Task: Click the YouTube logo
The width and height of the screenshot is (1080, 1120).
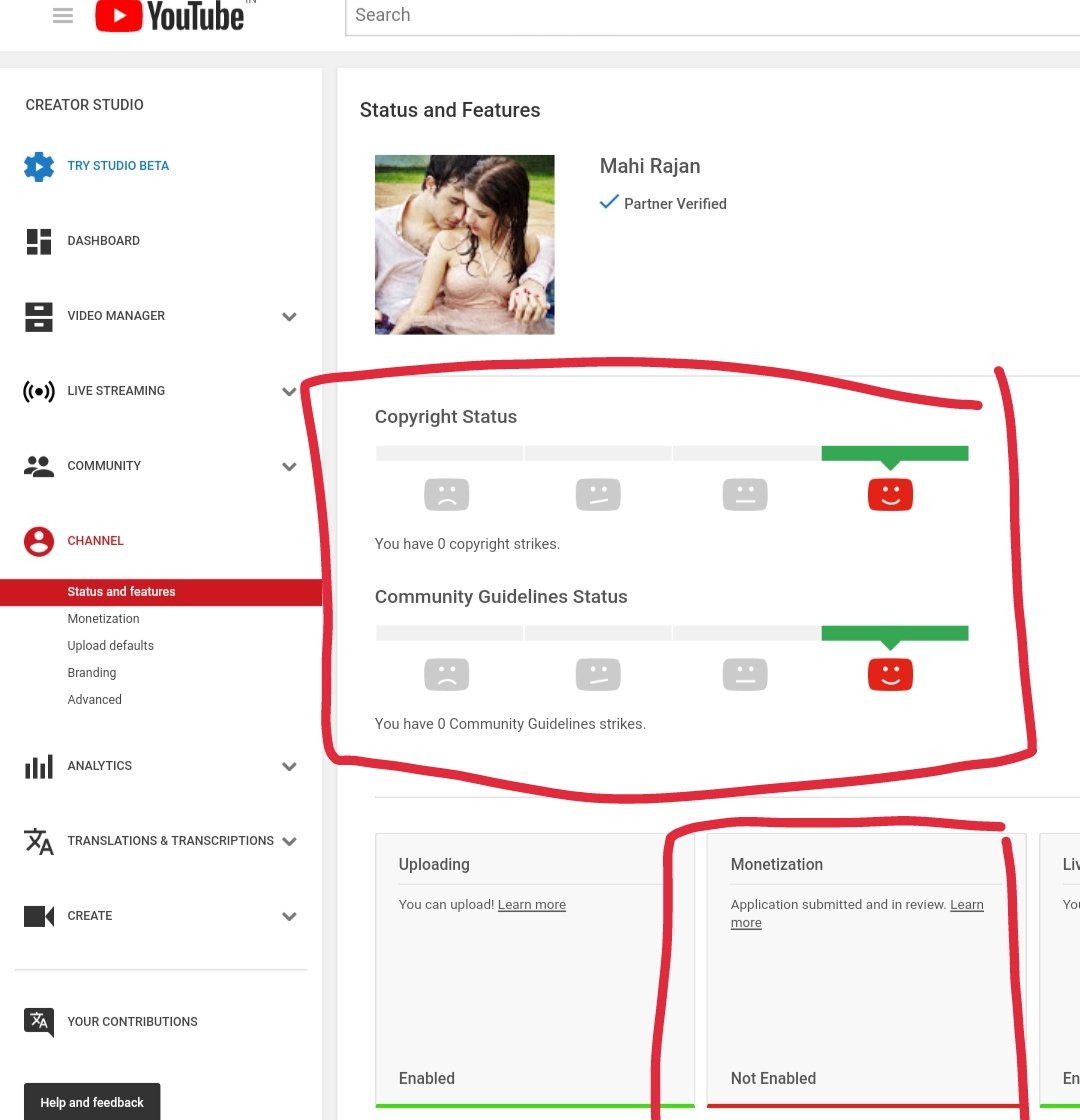Action: (169, 16)
